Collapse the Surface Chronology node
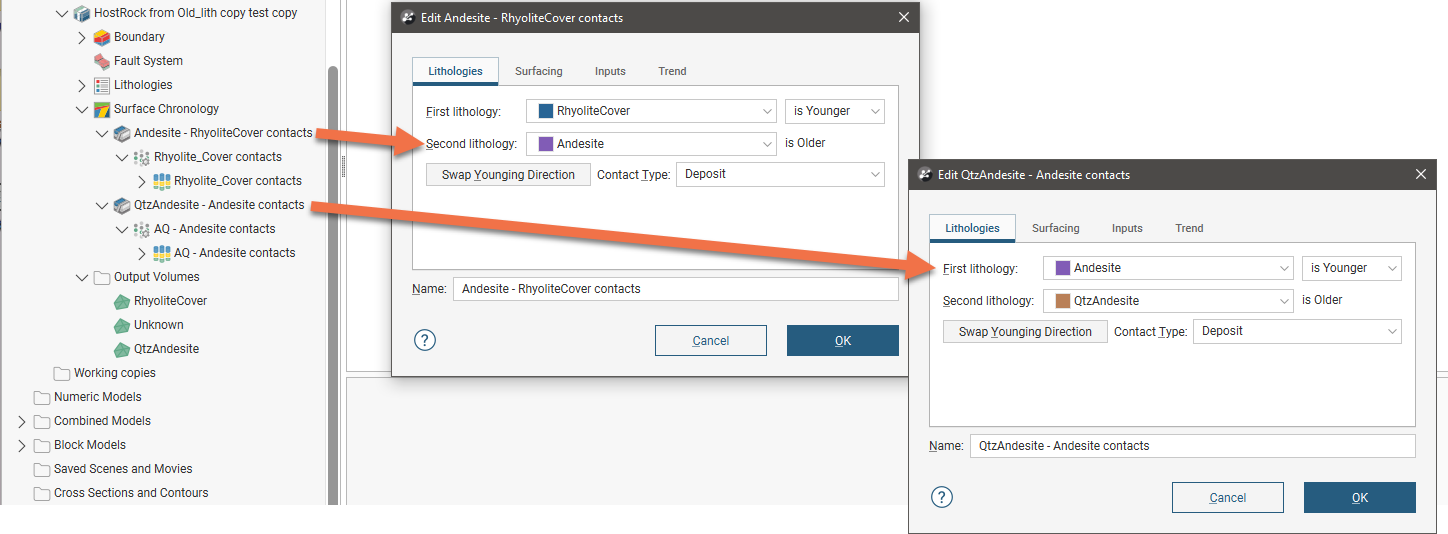Screen dimensions: 1448x534 coord(82,109)
